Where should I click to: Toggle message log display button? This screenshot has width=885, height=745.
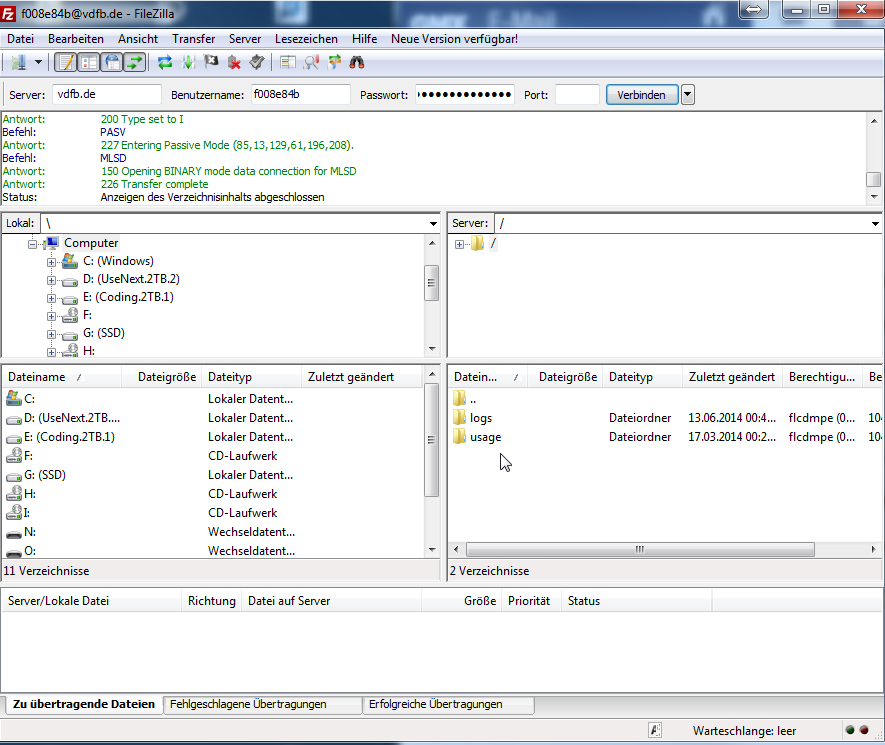[65, 62]
